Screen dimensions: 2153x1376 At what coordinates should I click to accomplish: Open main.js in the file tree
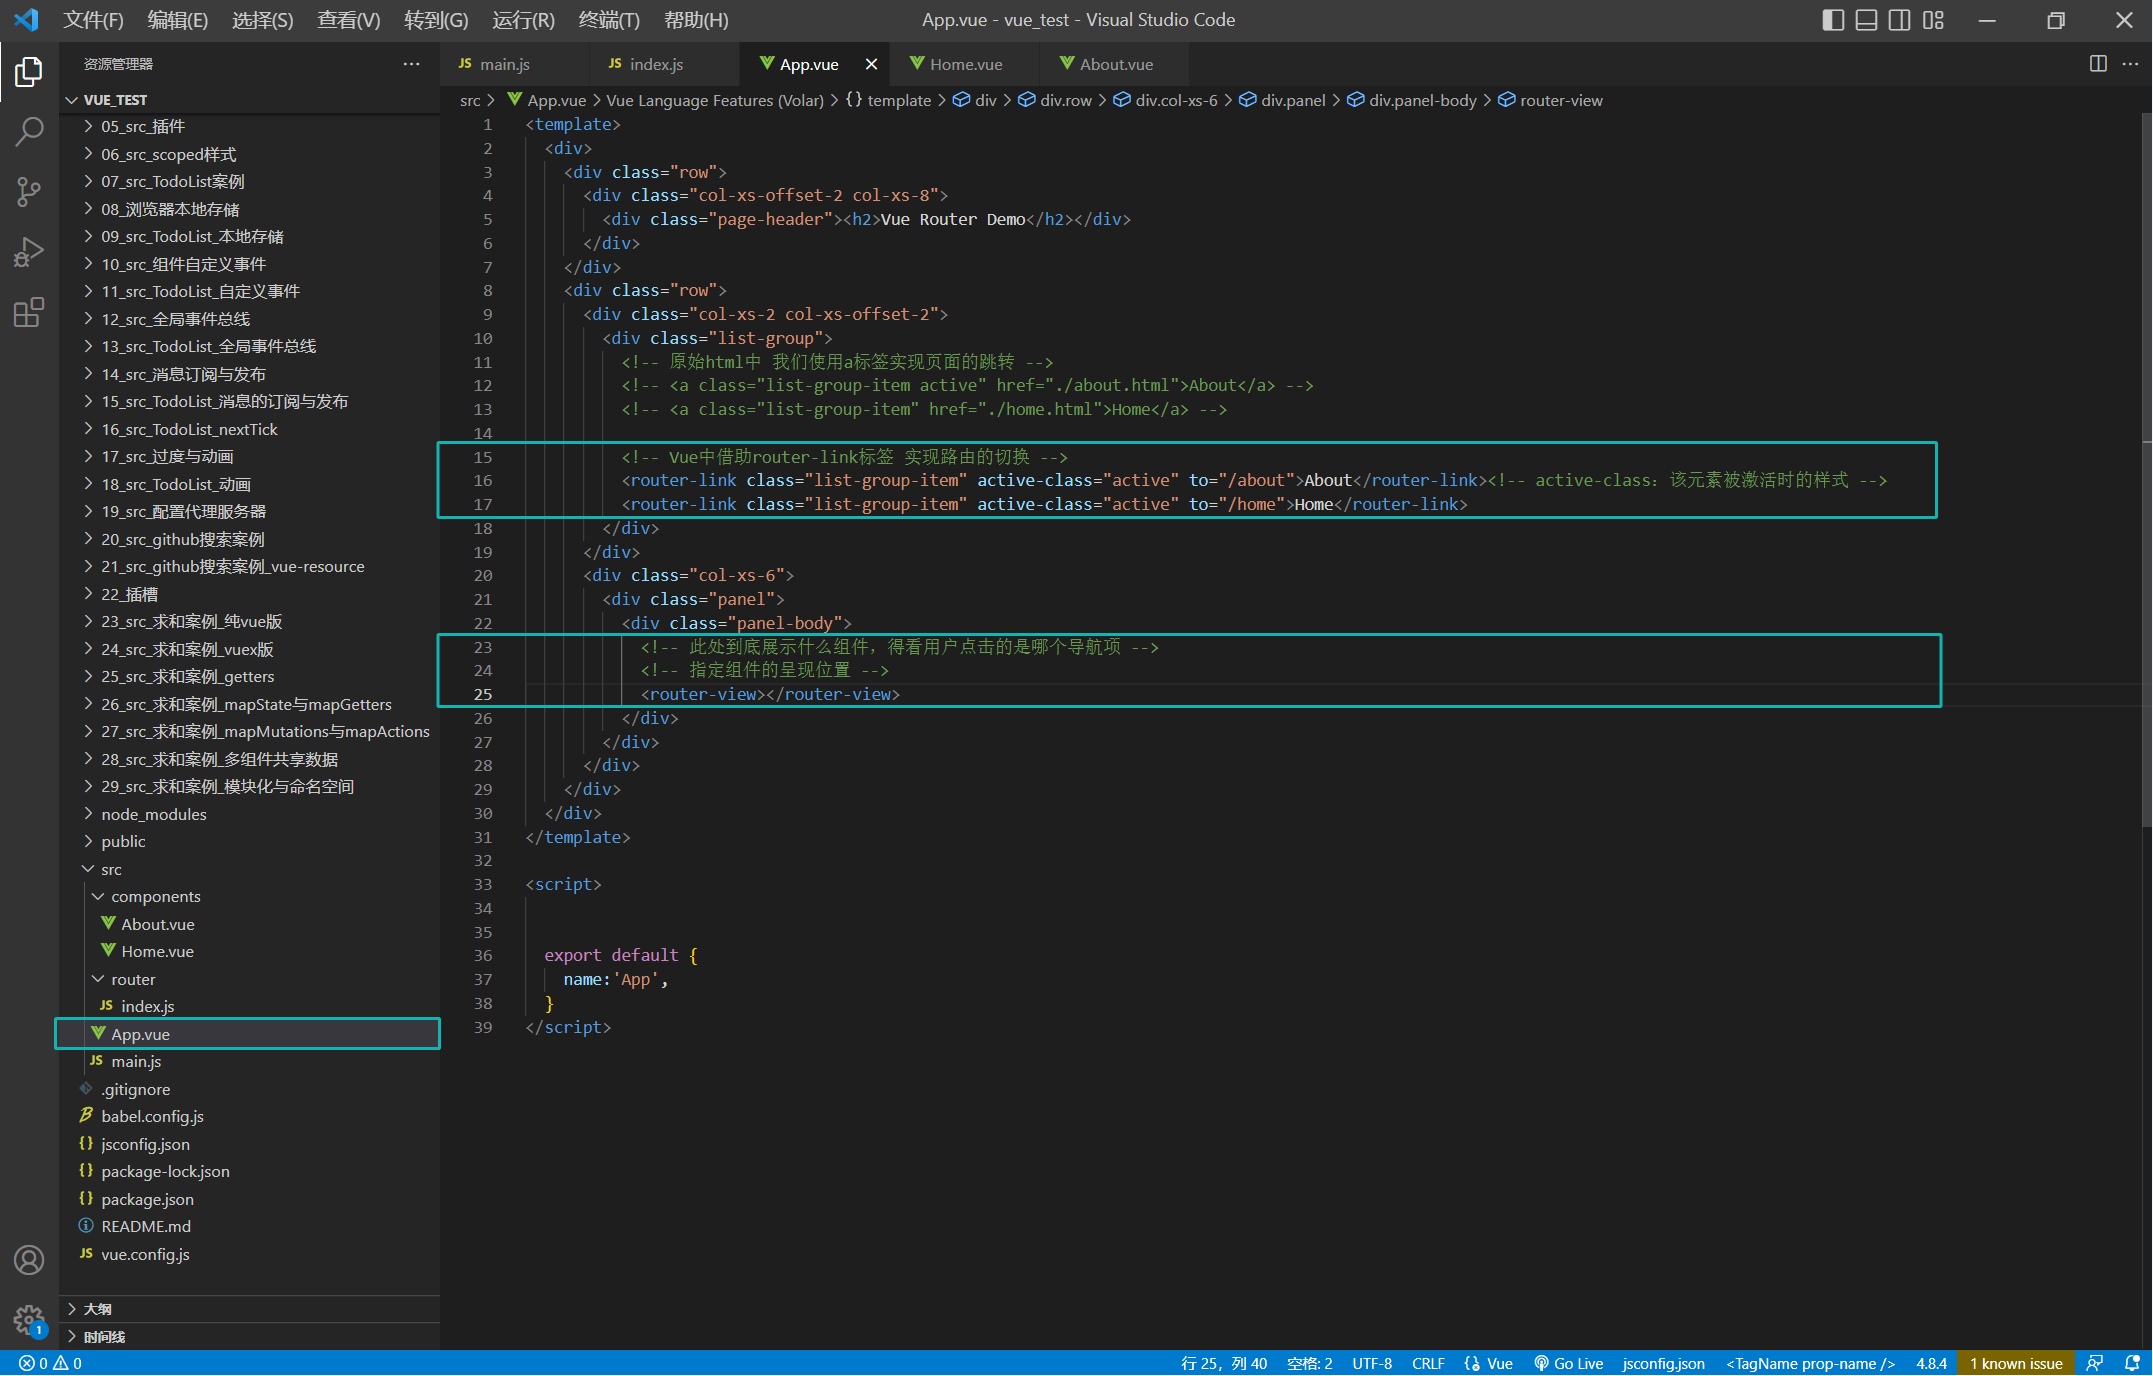coord(250,1062)
